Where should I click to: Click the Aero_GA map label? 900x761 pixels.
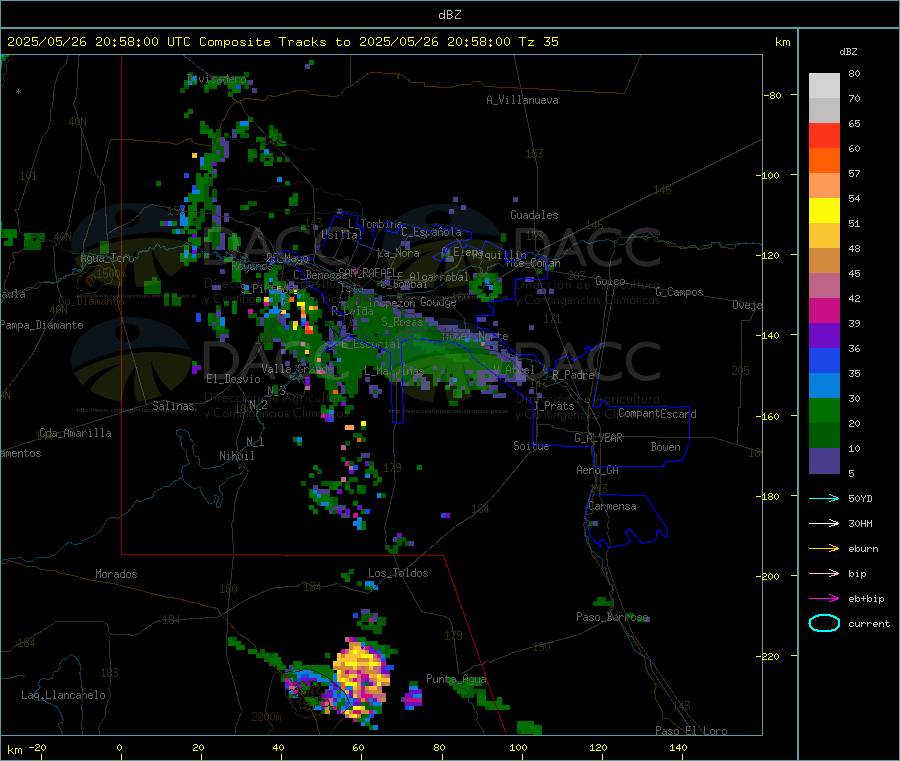(x=597, y=470)
